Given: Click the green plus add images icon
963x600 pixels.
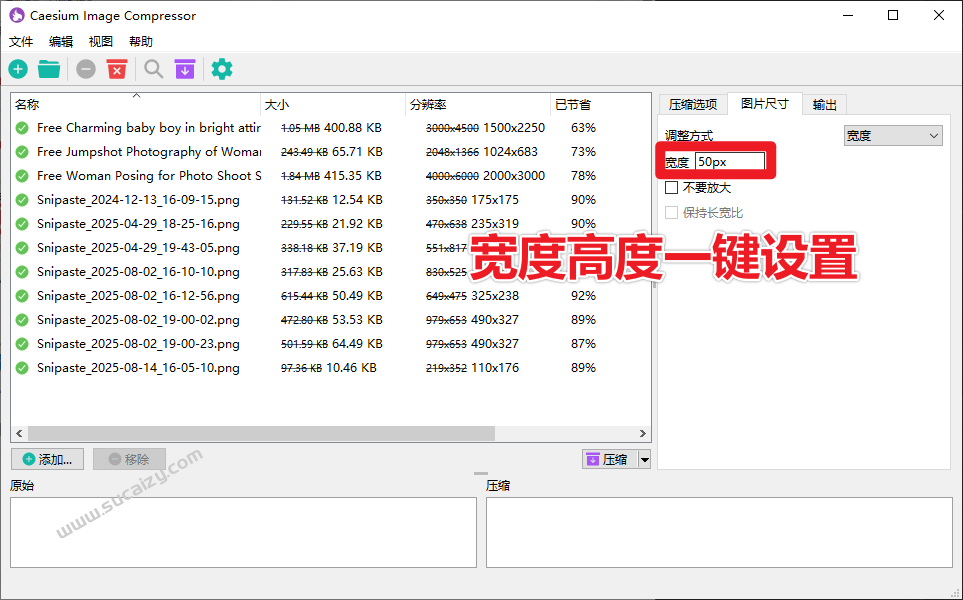Looking at the screenshot, I should point(18,69).
